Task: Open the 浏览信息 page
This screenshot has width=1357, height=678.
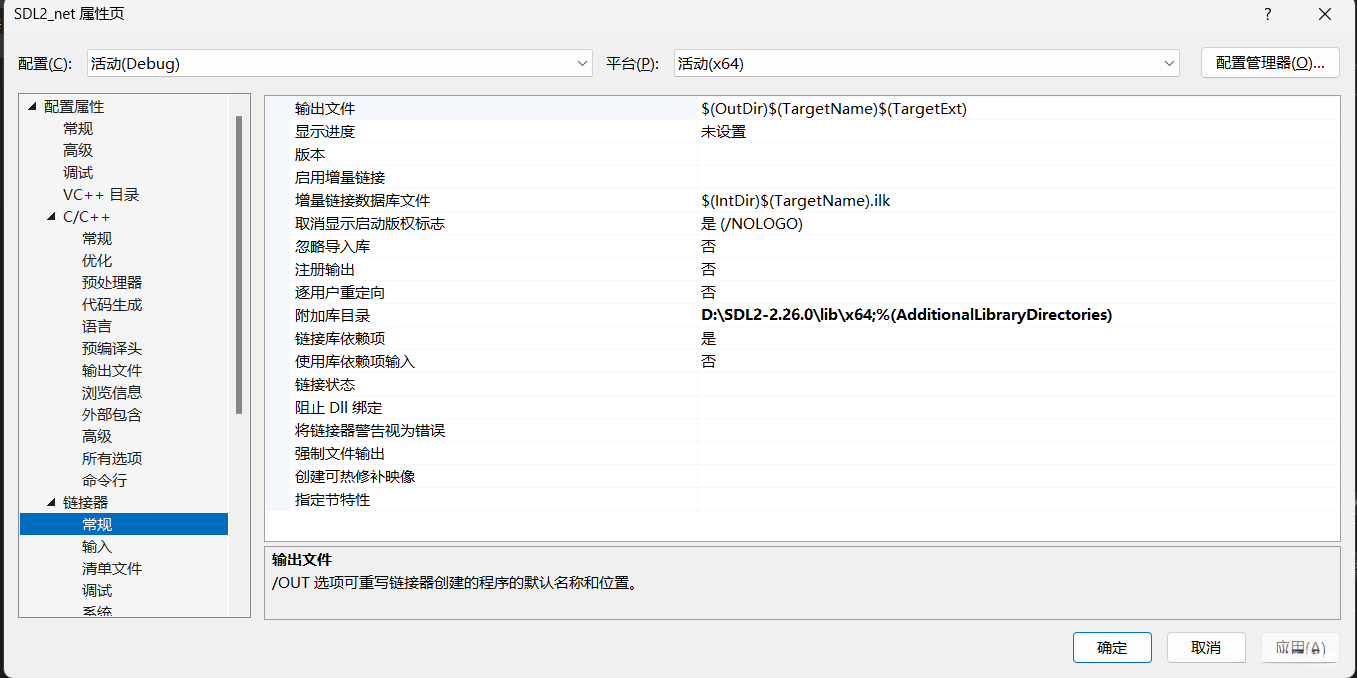Action: point(112,392)
